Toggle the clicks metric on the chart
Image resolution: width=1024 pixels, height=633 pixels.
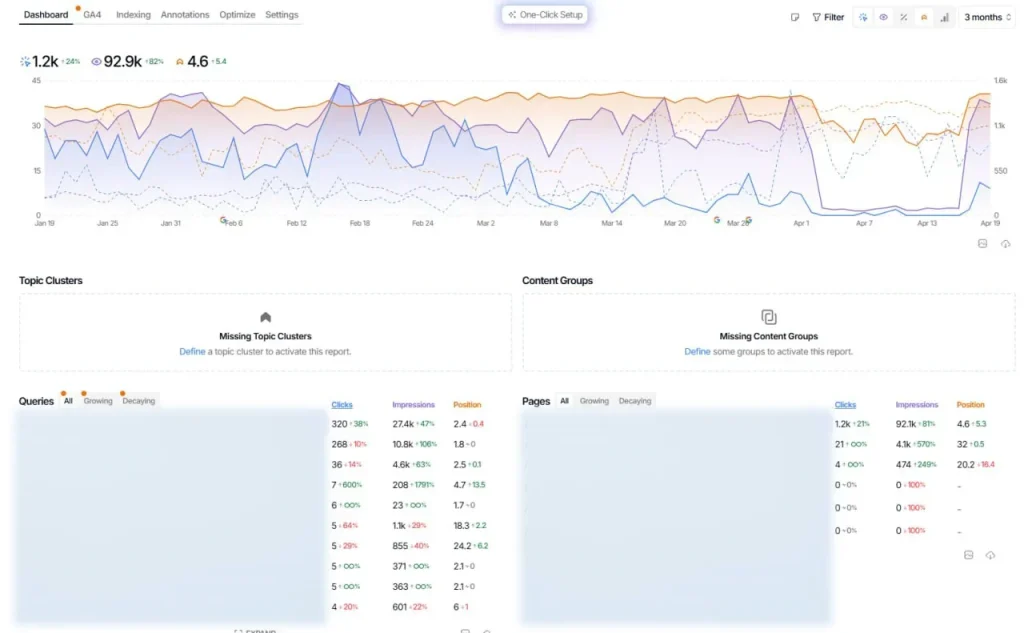(x=863, y=17)
